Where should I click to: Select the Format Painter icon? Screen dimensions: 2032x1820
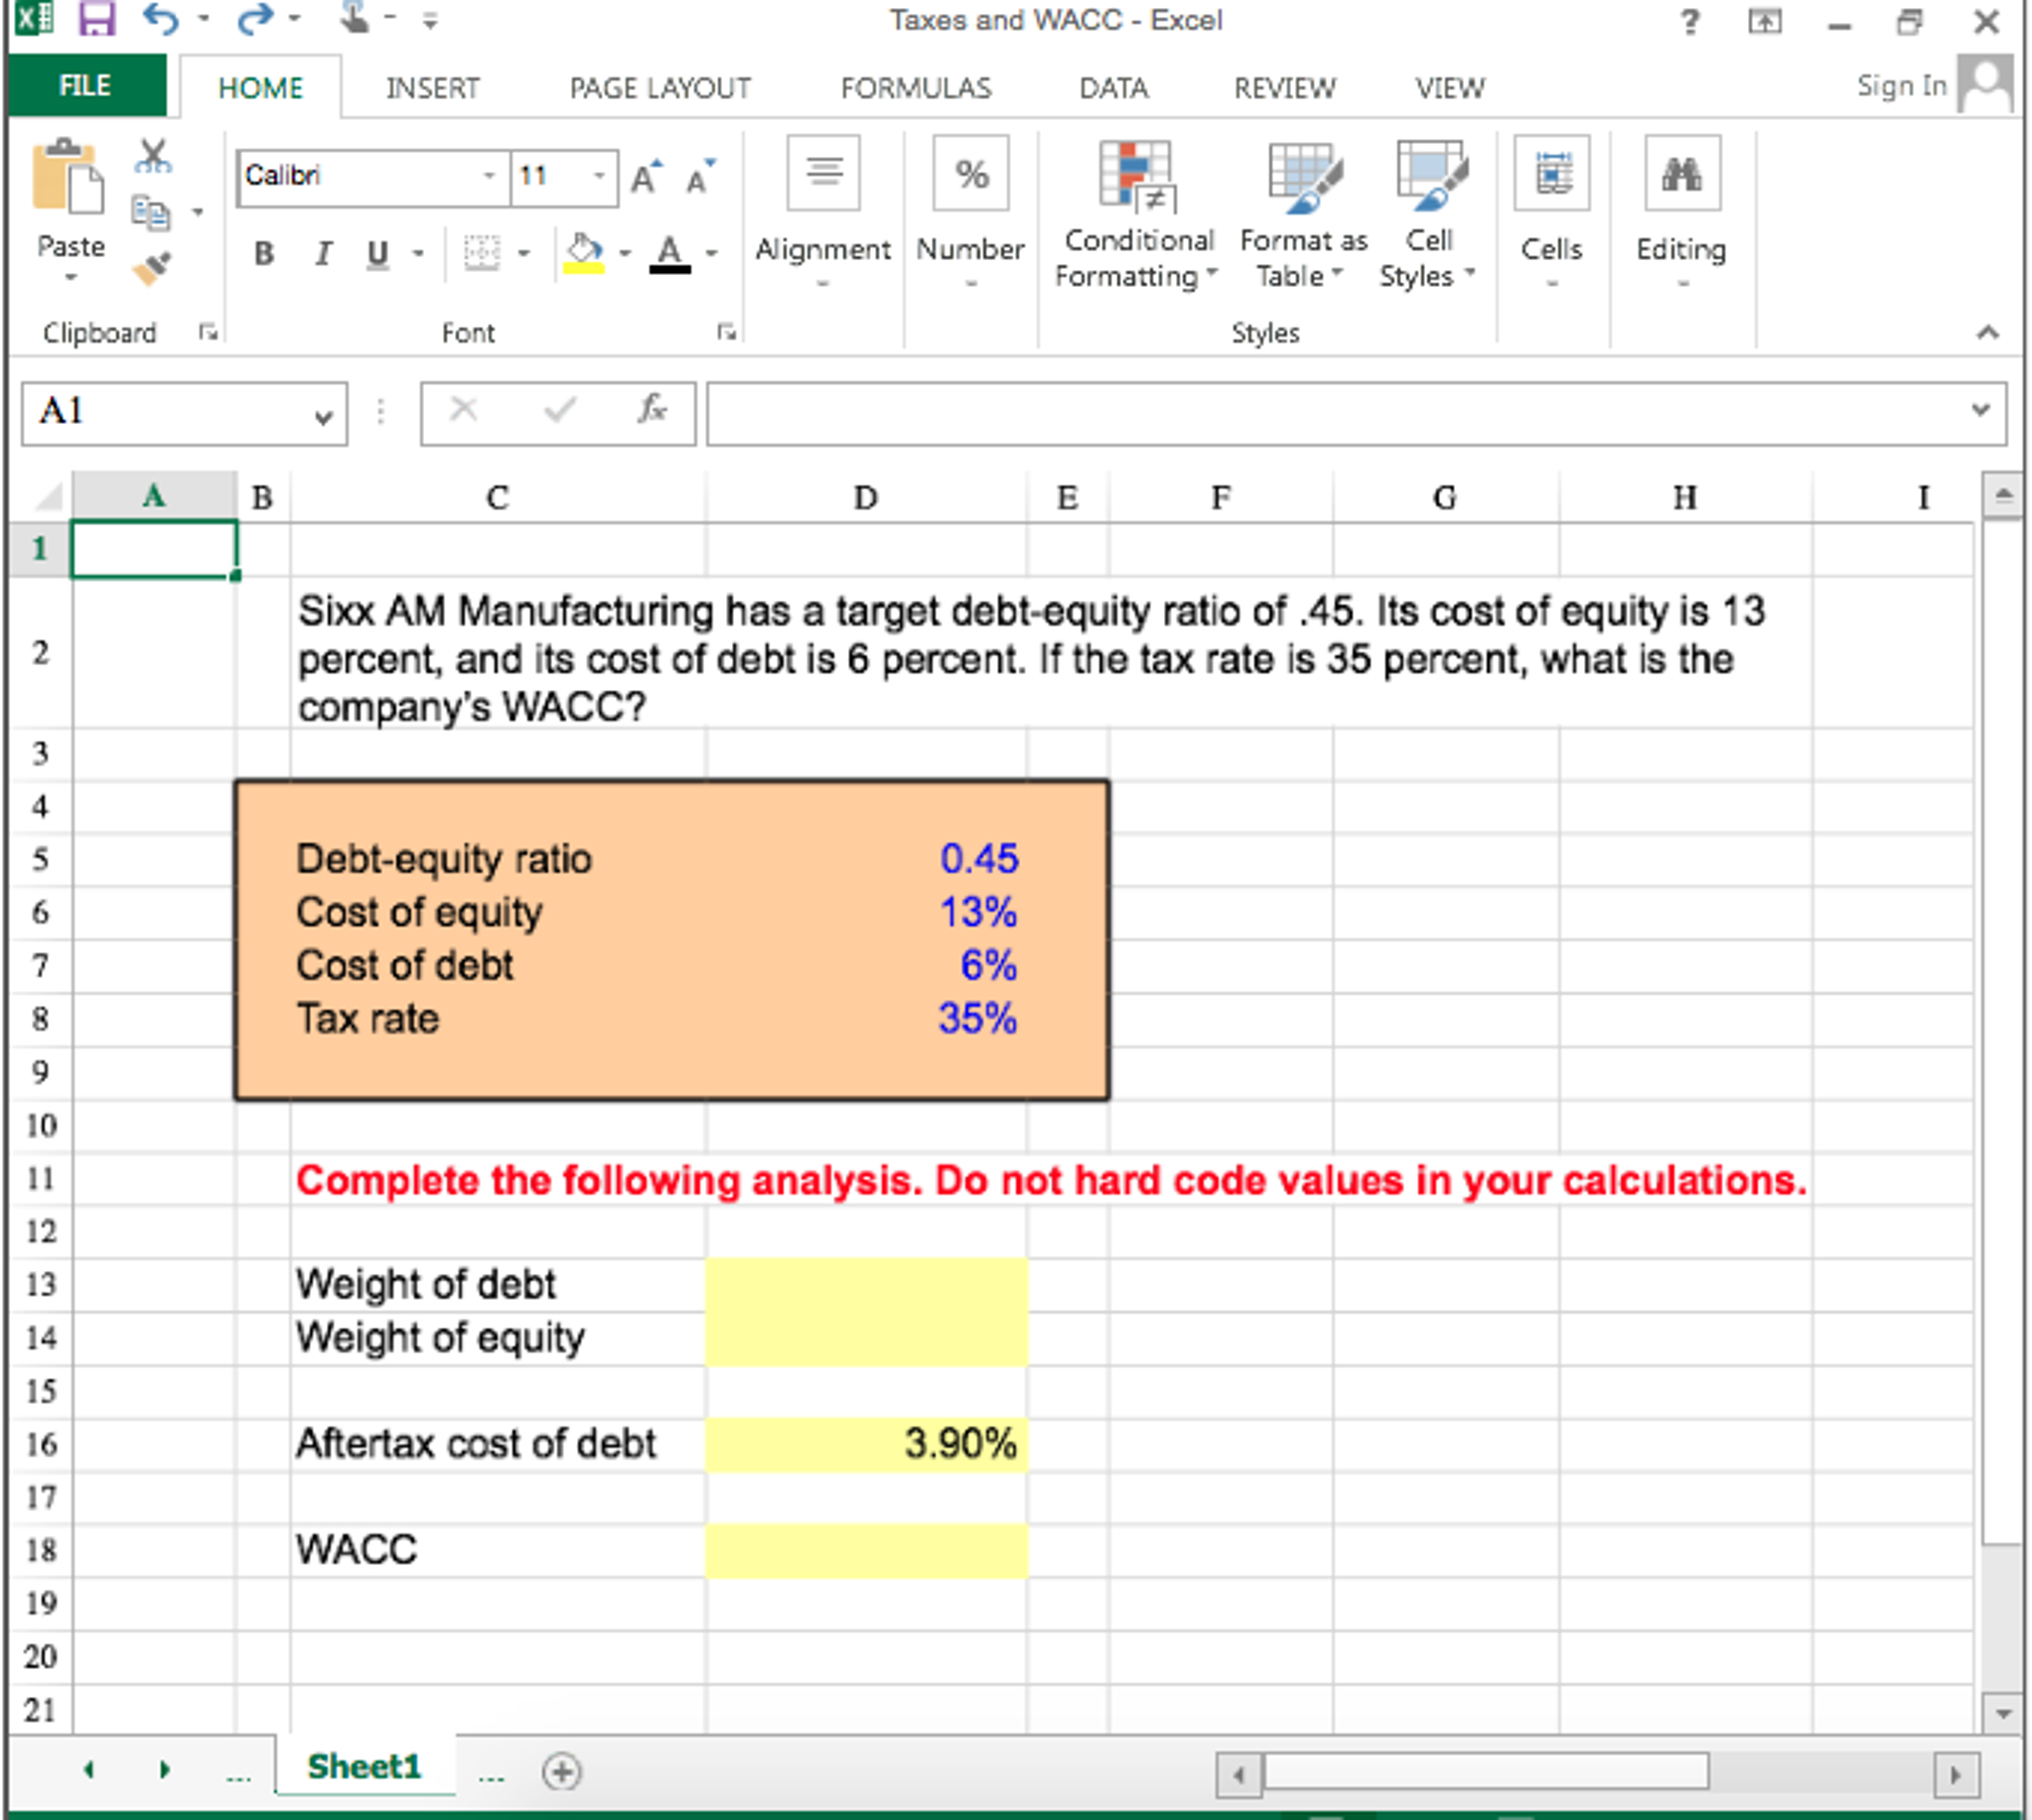(x=150, y=265)
